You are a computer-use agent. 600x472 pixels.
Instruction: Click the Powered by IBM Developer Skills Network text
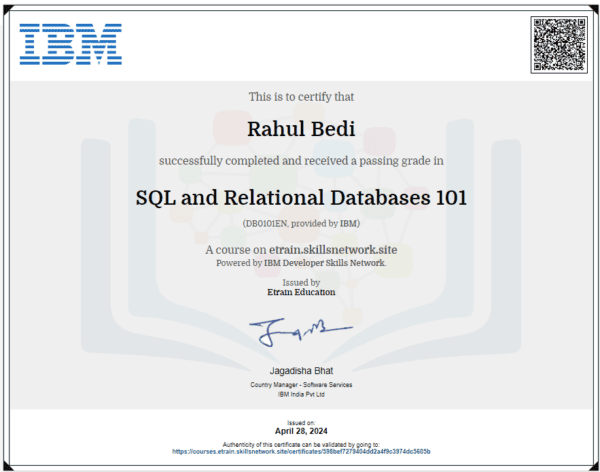(300, 262)
